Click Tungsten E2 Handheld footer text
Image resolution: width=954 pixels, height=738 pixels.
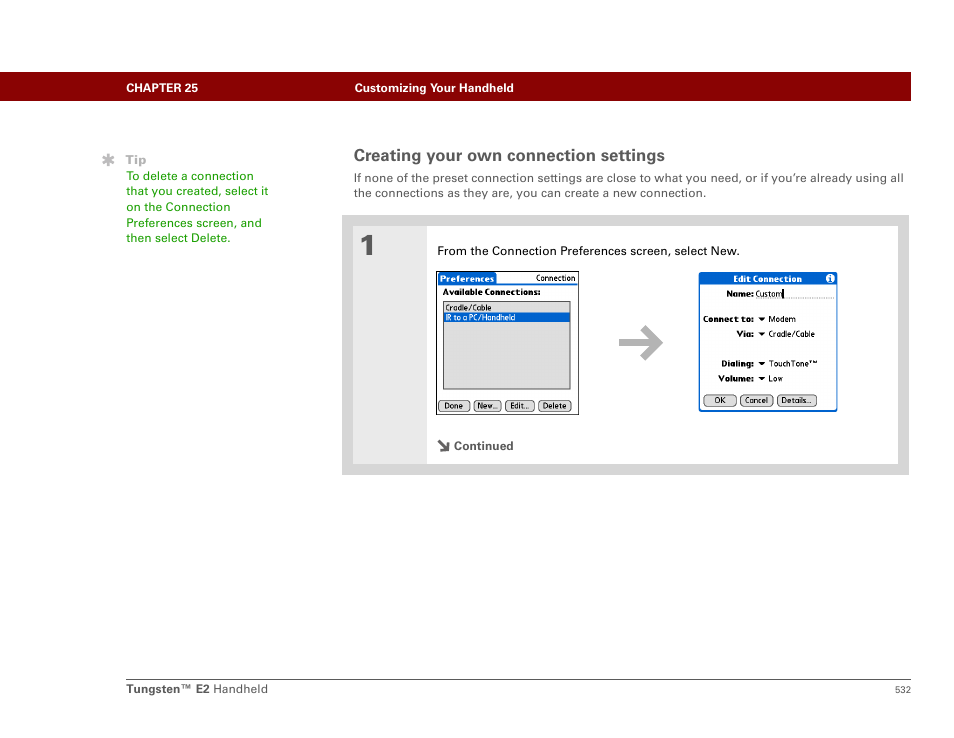click(197, 689)
